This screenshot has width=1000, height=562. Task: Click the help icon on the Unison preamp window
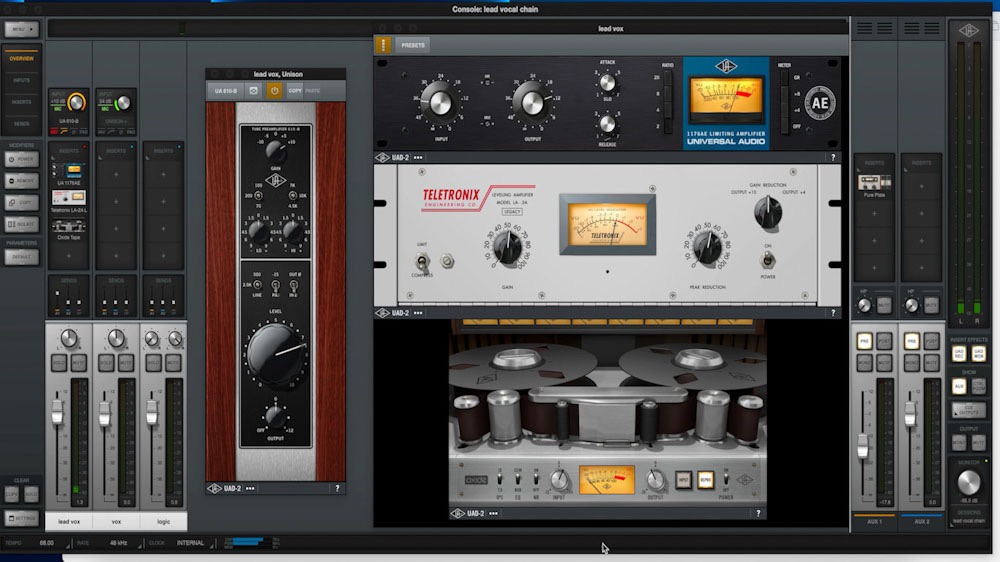pyautogui.click(x=337, y=489)
